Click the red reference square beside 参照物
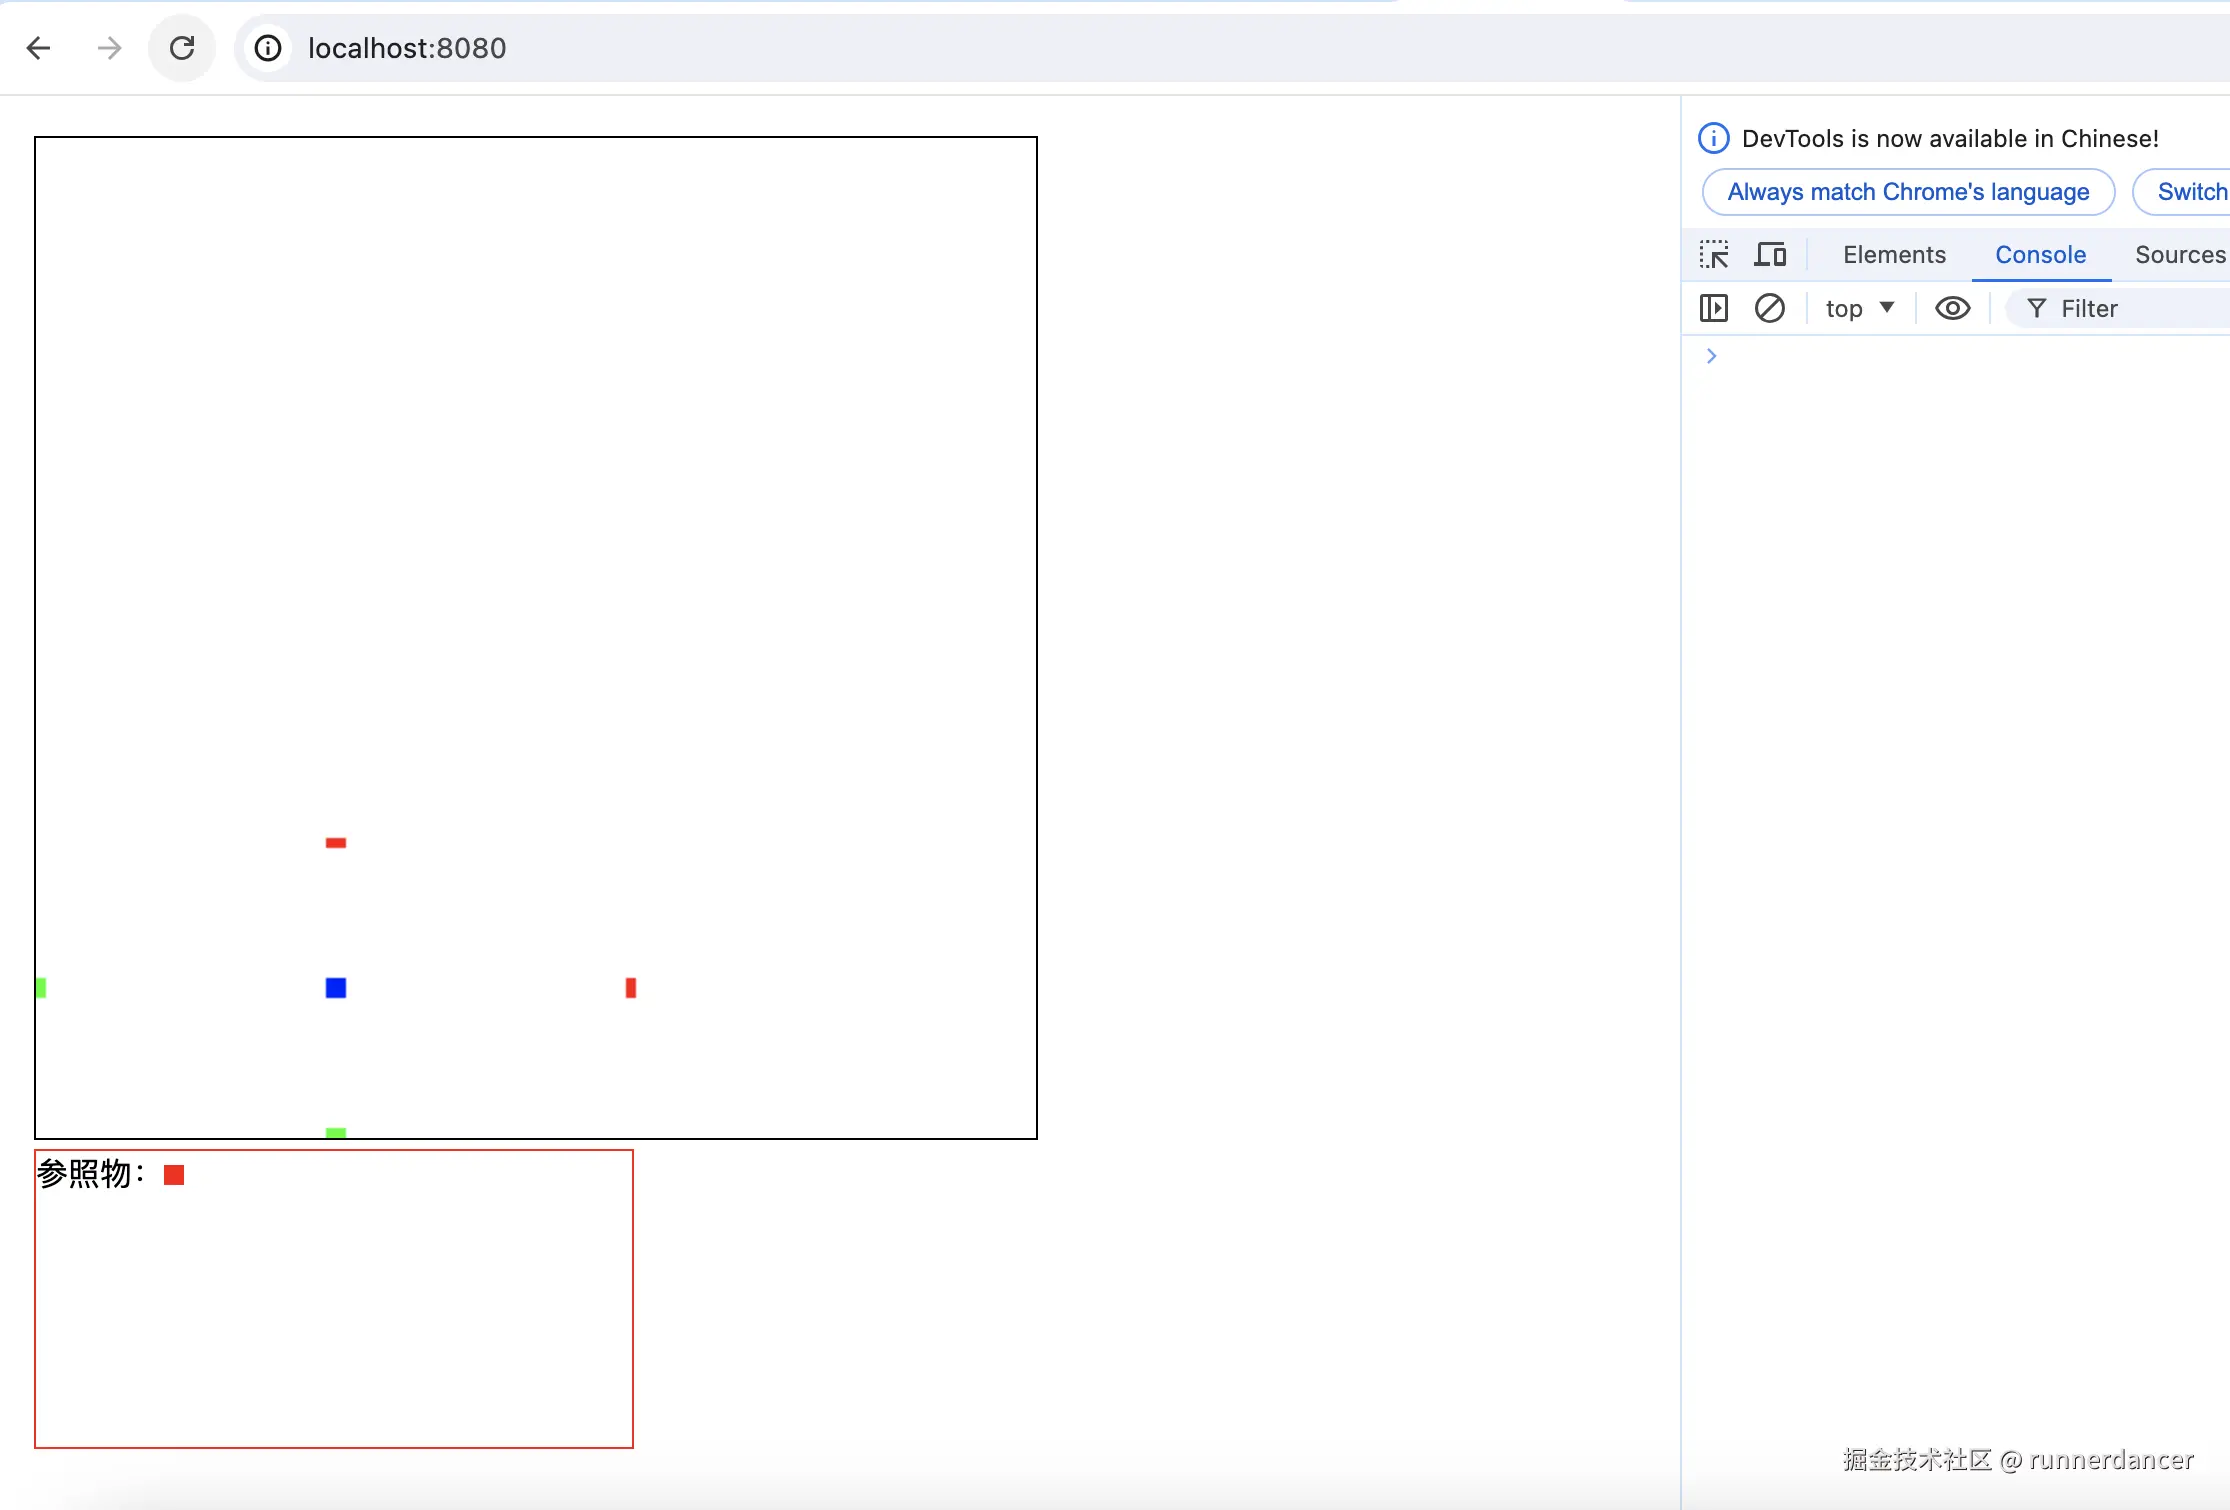The image size is (2230, 1510). 174,1175
